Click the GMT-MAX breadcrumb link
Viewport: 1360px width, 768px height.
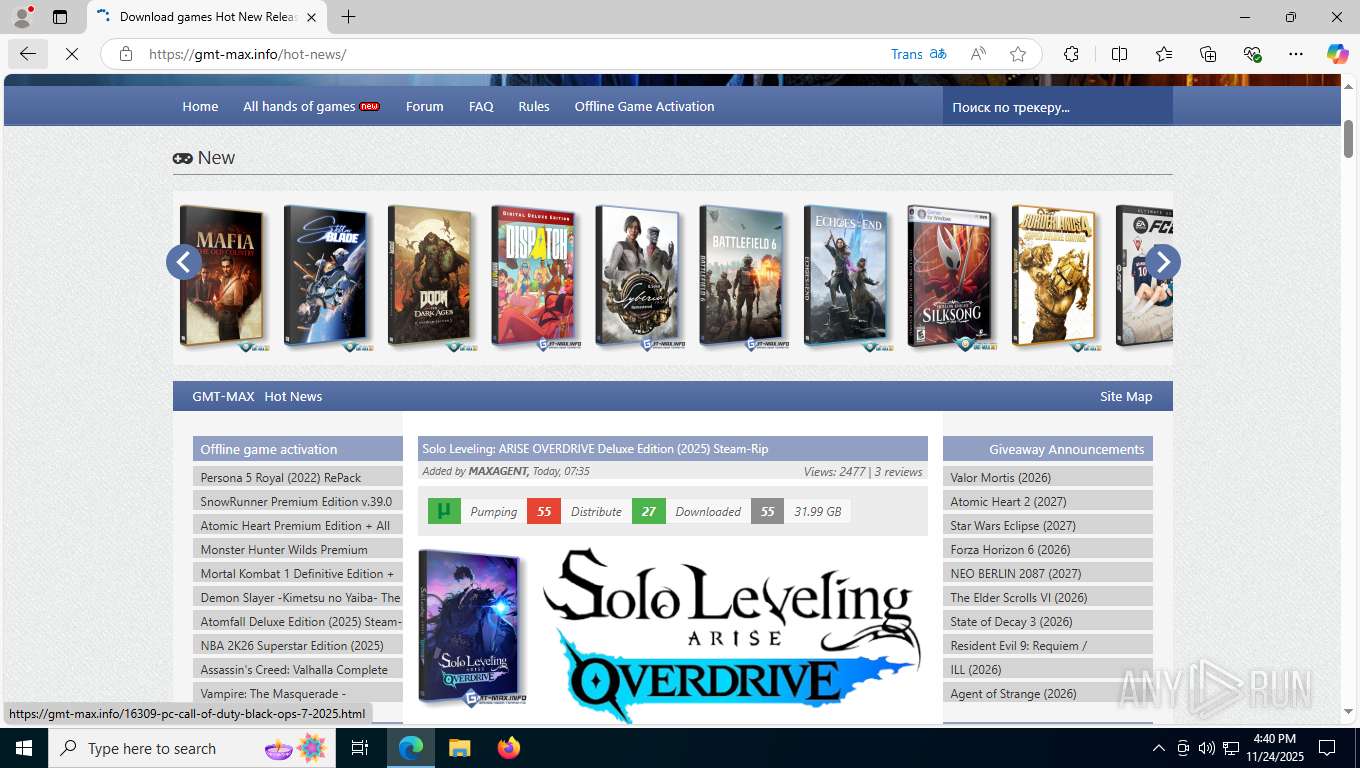223,396
